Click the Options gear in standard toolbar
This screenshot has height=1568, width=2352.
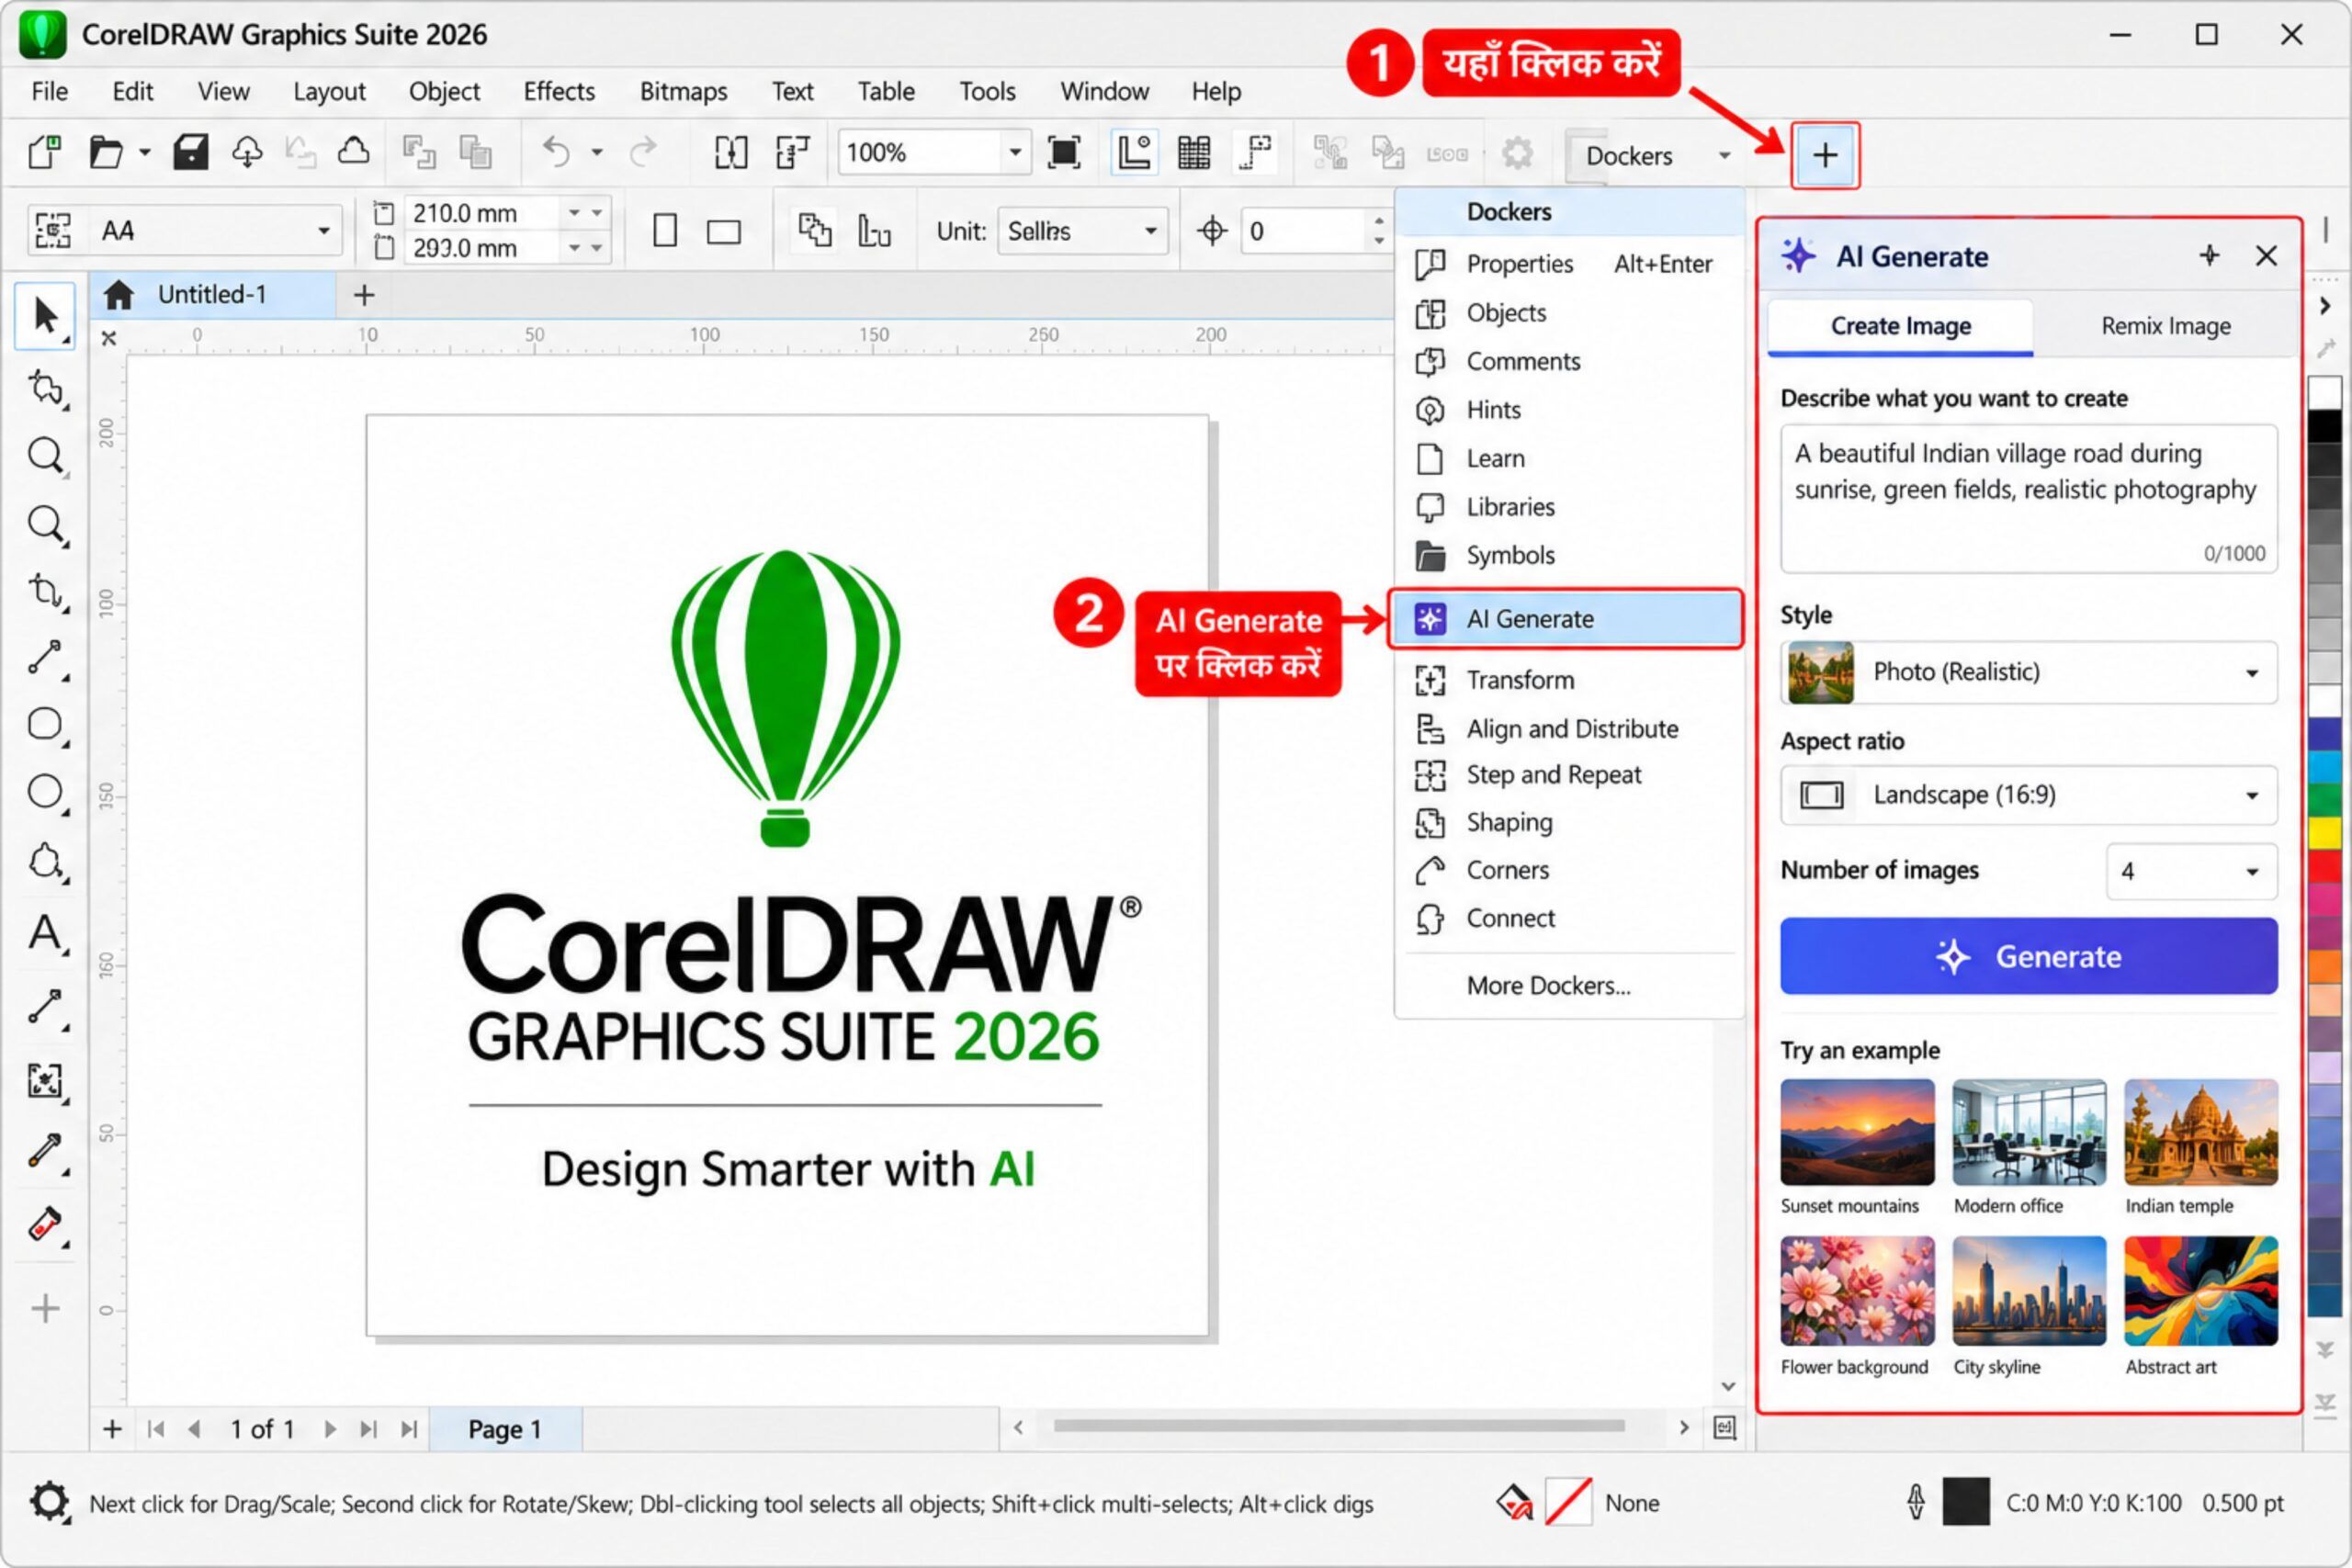(1517, 153)
